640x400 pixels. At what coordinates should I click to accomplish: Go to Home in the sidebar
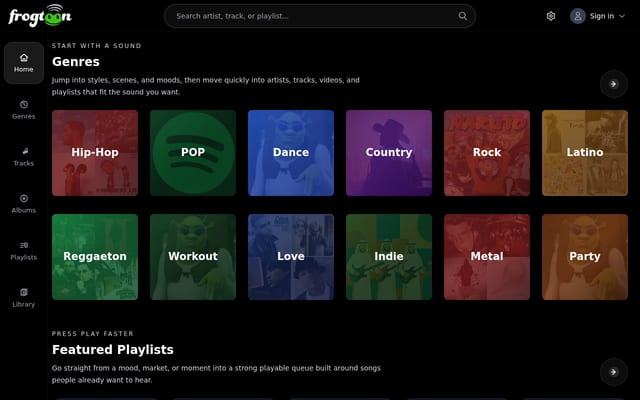click(24, 63)
